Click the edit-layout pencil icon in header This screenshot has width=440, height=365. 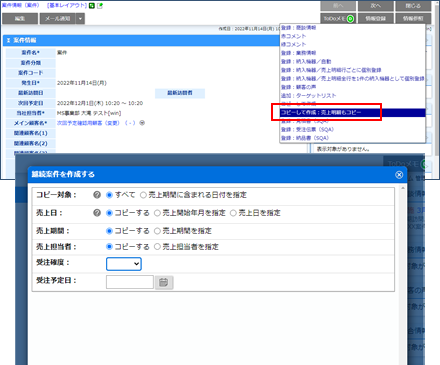(x=100, y=6)
